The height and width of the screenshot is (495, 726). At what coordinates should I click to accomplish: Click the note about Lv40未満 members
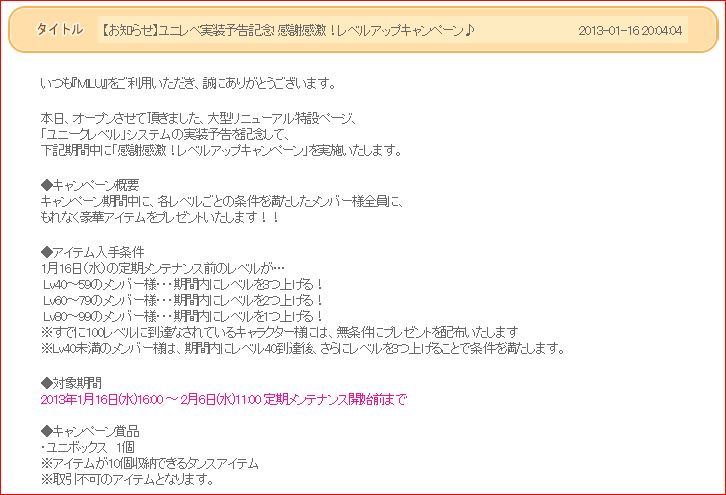coord(303,348)
